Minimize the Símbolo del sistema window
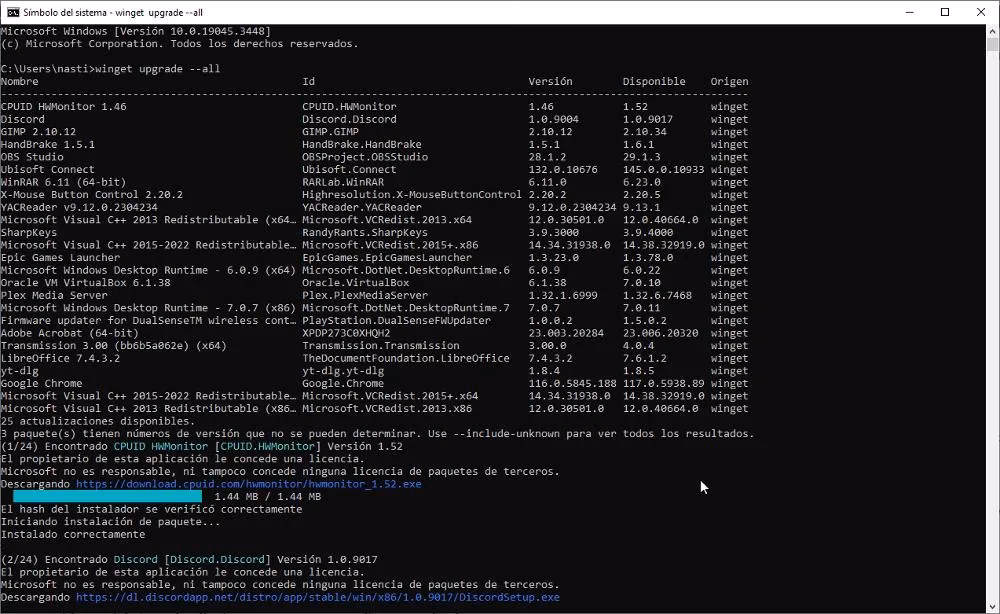Screen dimensions: 1000x614 pyautogui.click(x=898, y=12)
